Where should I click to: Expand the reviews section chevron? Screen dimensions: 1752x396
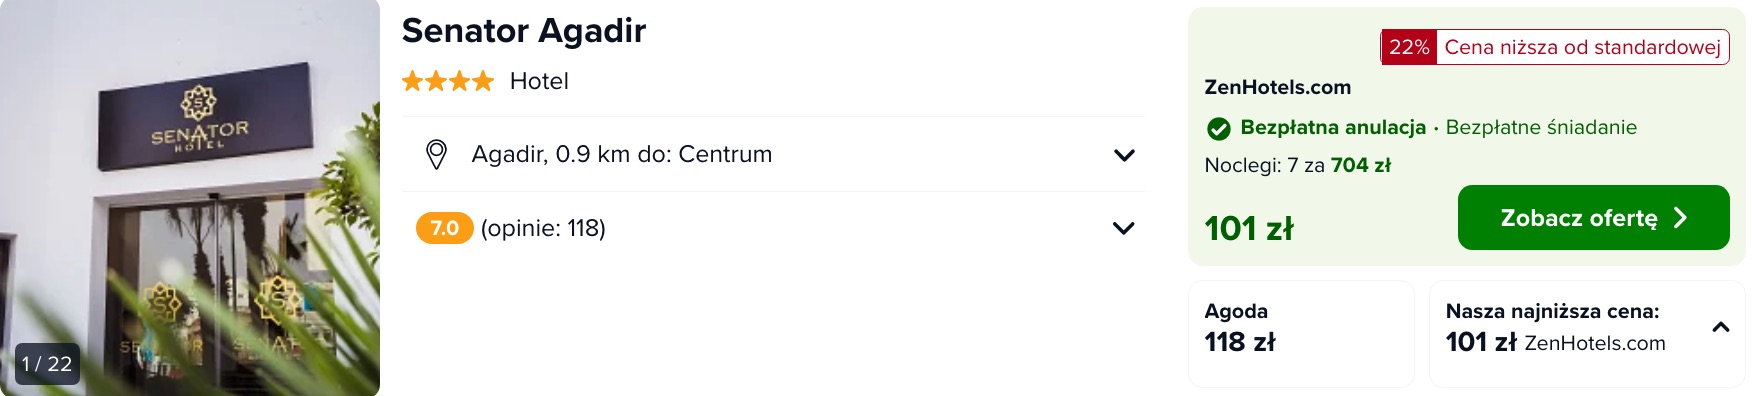coord(1124,228)
